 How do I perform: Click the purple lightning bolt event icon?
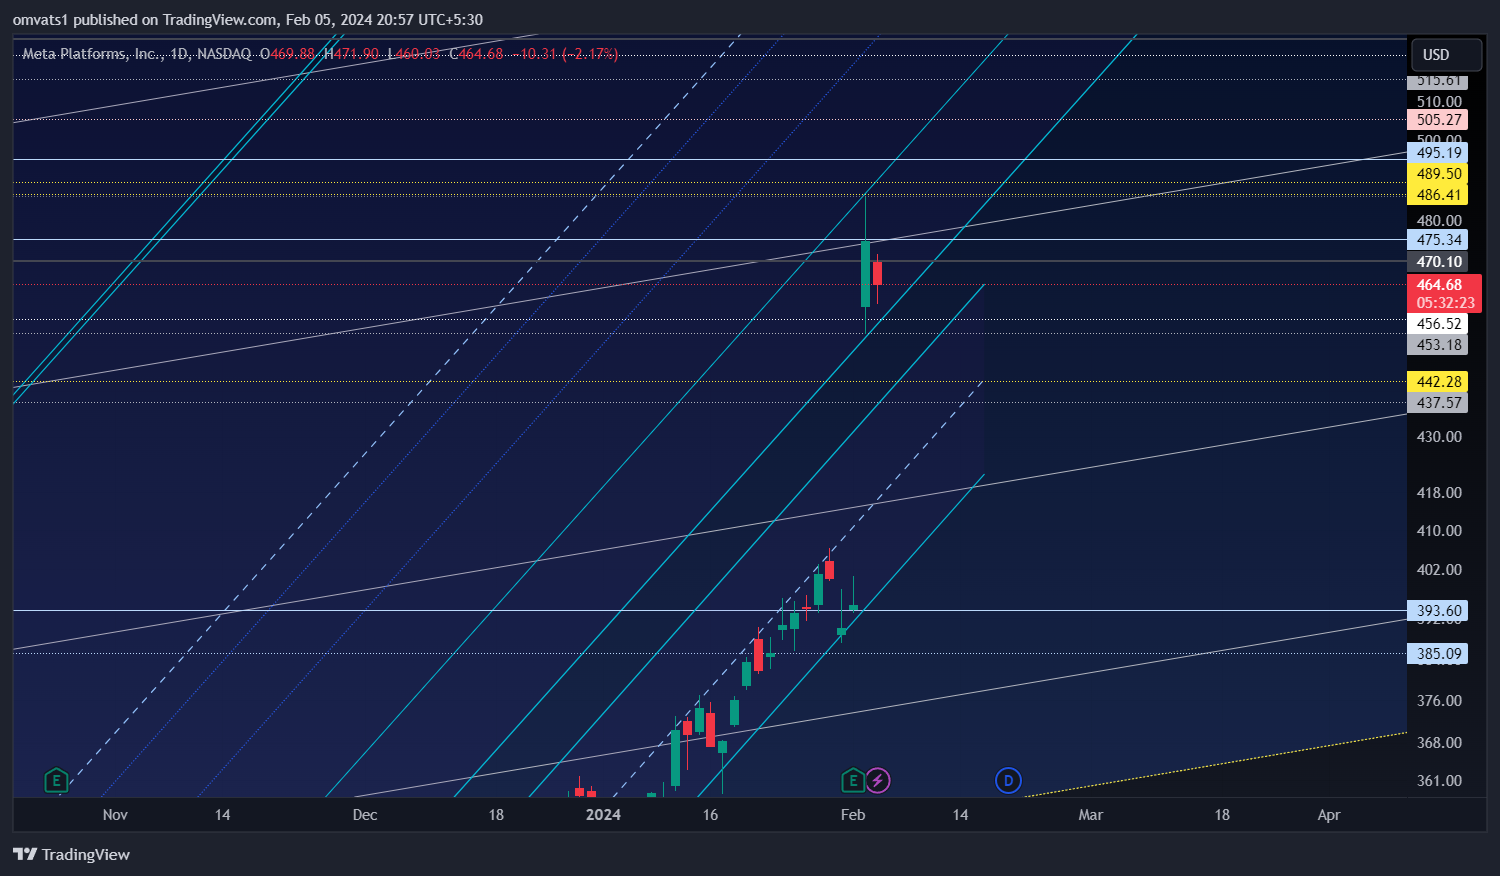point(877,781)
